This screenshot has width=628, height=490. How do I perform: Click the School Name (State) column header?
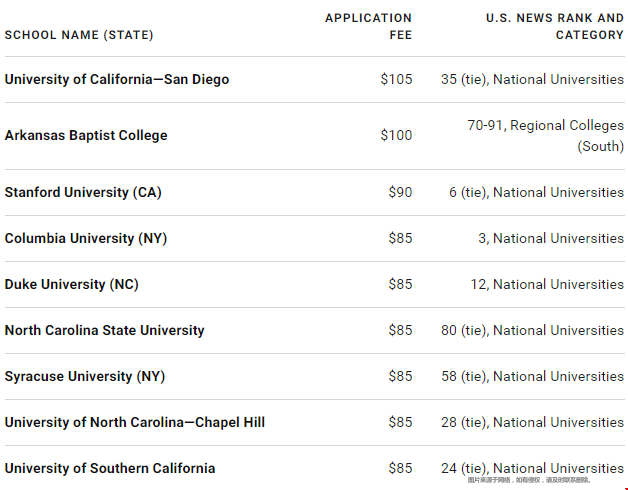tap(79, 35)
